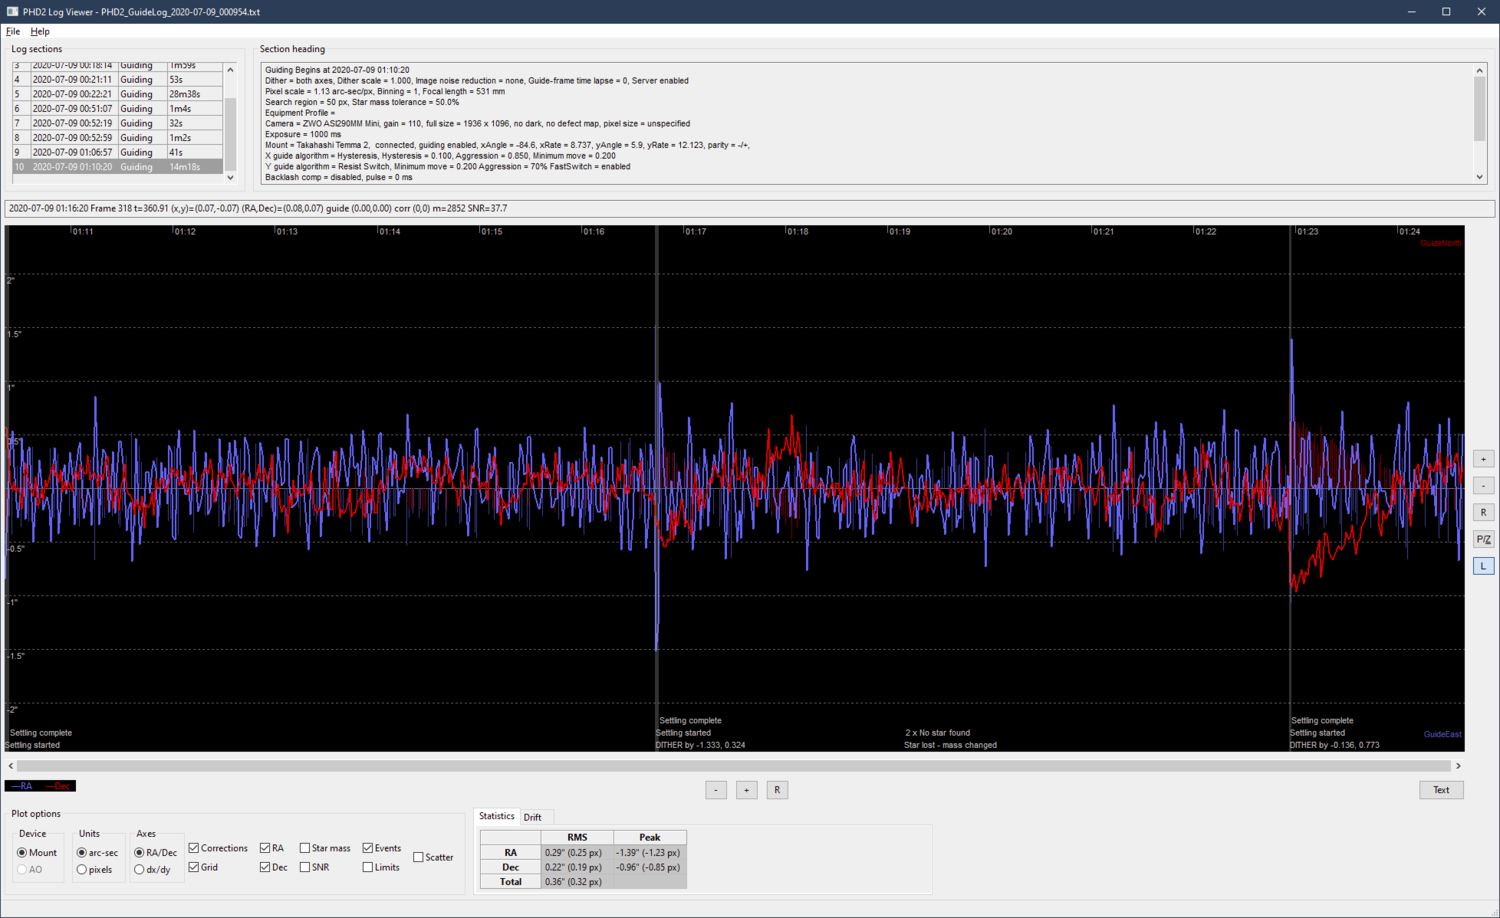Enable the Scatter checkbox
1500x918 pixels.
tap(418, 857)
